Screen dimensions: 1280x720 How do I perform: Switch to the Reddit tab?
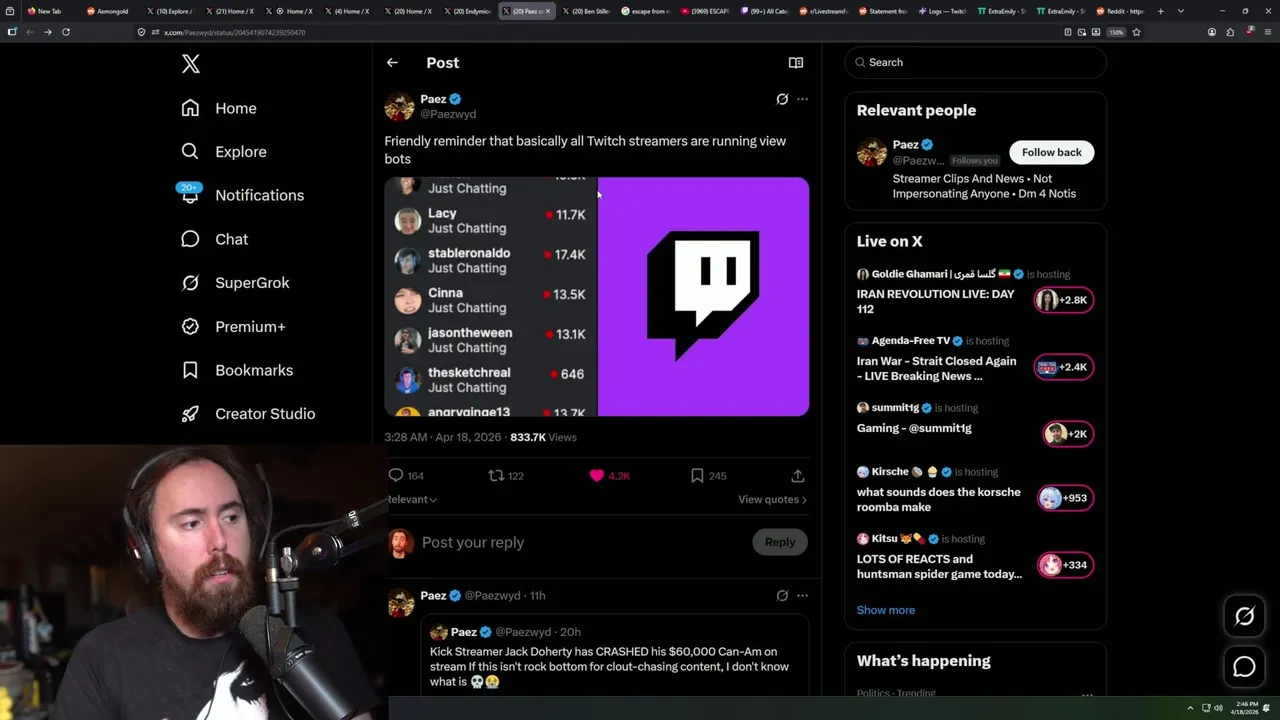click(x=1120, y=11)
